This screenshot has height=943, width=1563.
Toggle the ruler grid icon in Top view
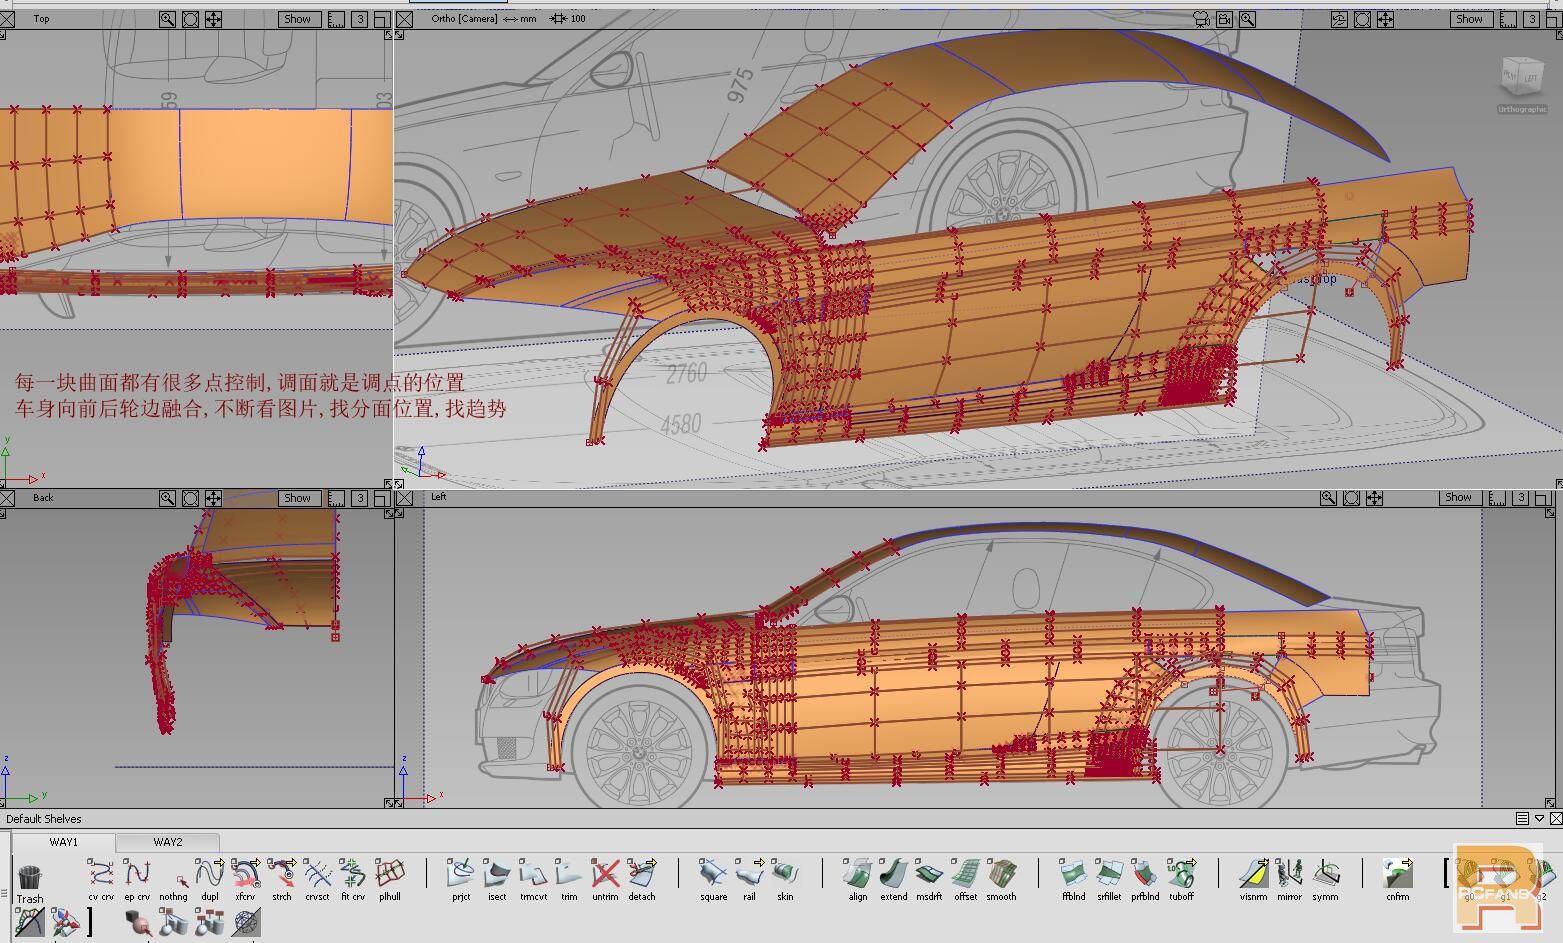[337, 19]
